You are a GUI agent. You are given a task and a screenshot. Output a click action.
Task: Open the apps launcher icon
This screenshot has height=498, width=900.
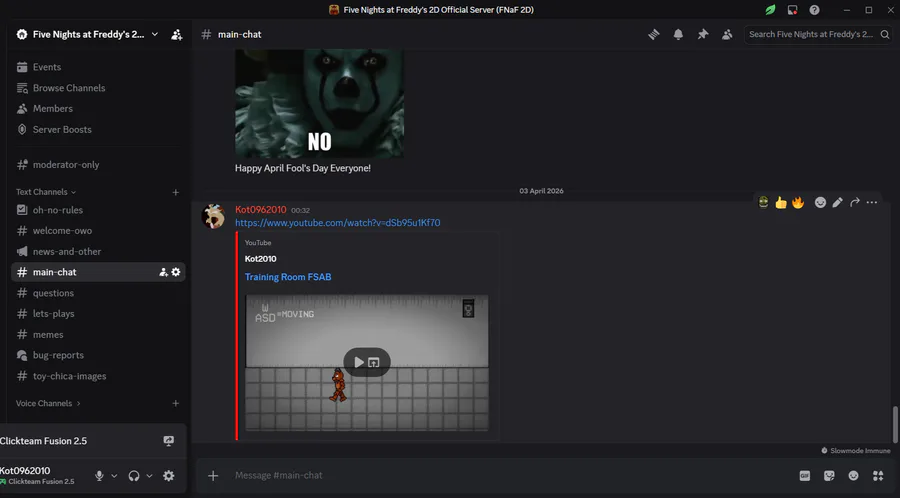coord(878,476)
